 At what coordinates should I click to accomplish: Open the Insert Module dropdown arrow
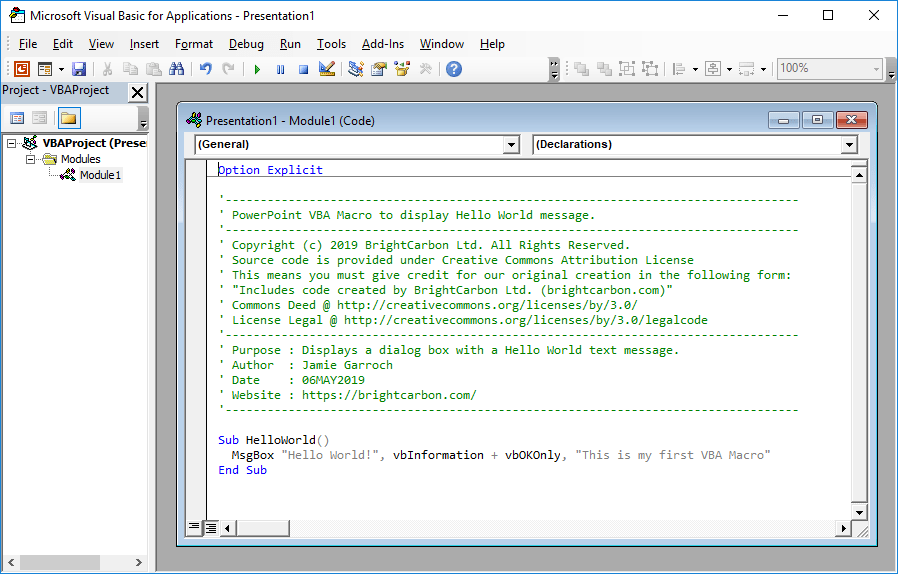click(61, 69)
